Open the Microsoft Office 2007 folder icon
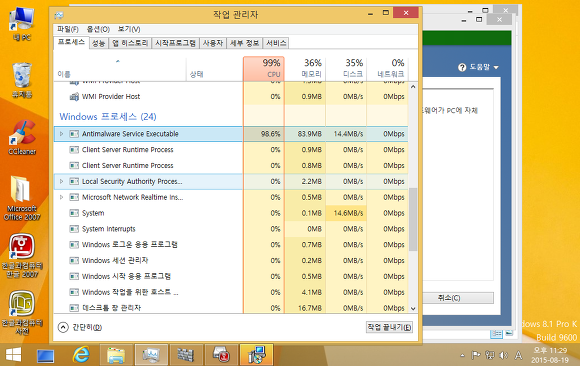 [22, 198]
